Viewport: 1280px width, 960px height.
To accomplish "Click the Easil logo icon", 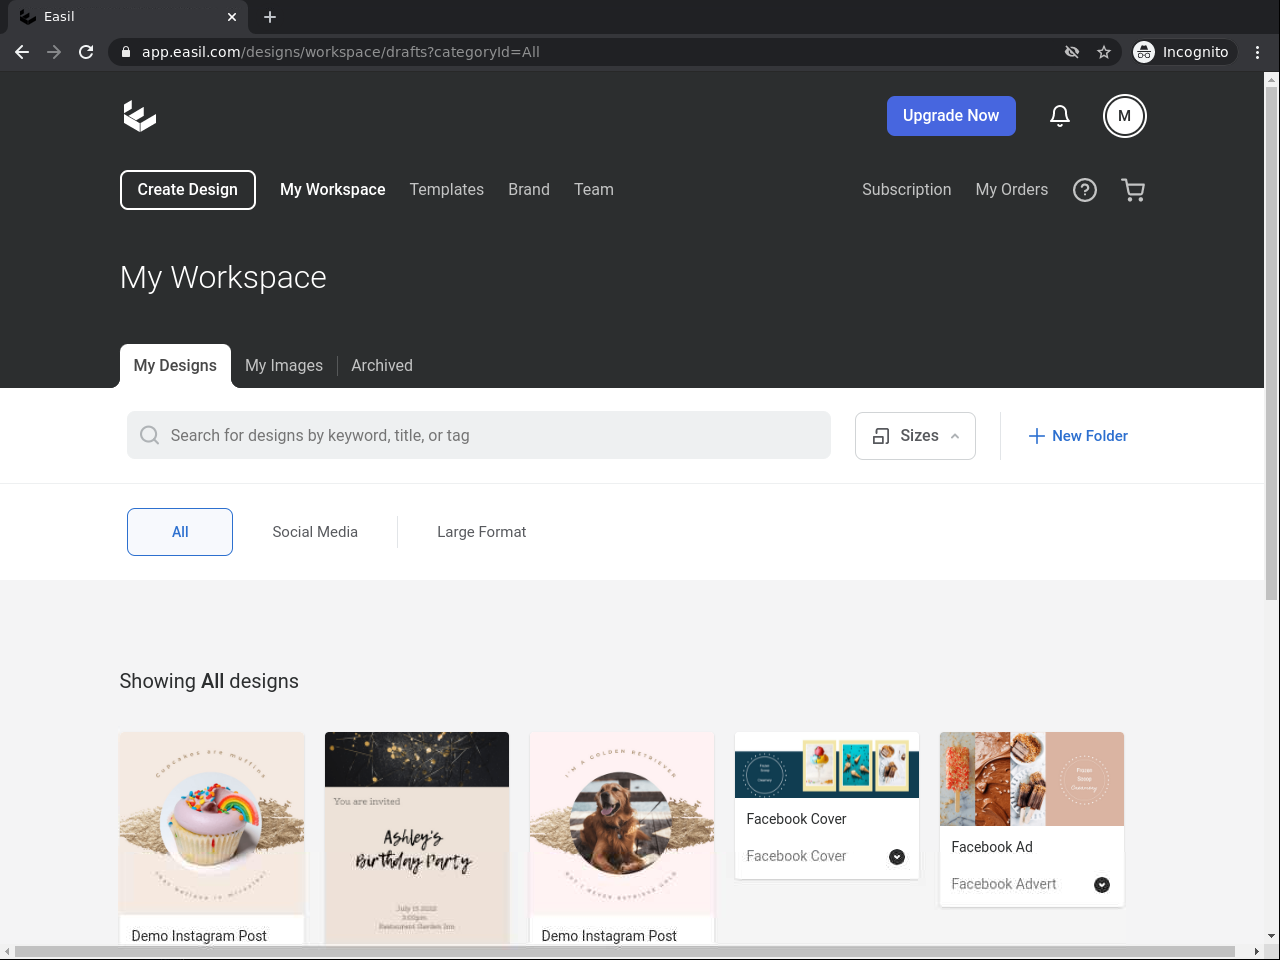I will click(140, 116).
